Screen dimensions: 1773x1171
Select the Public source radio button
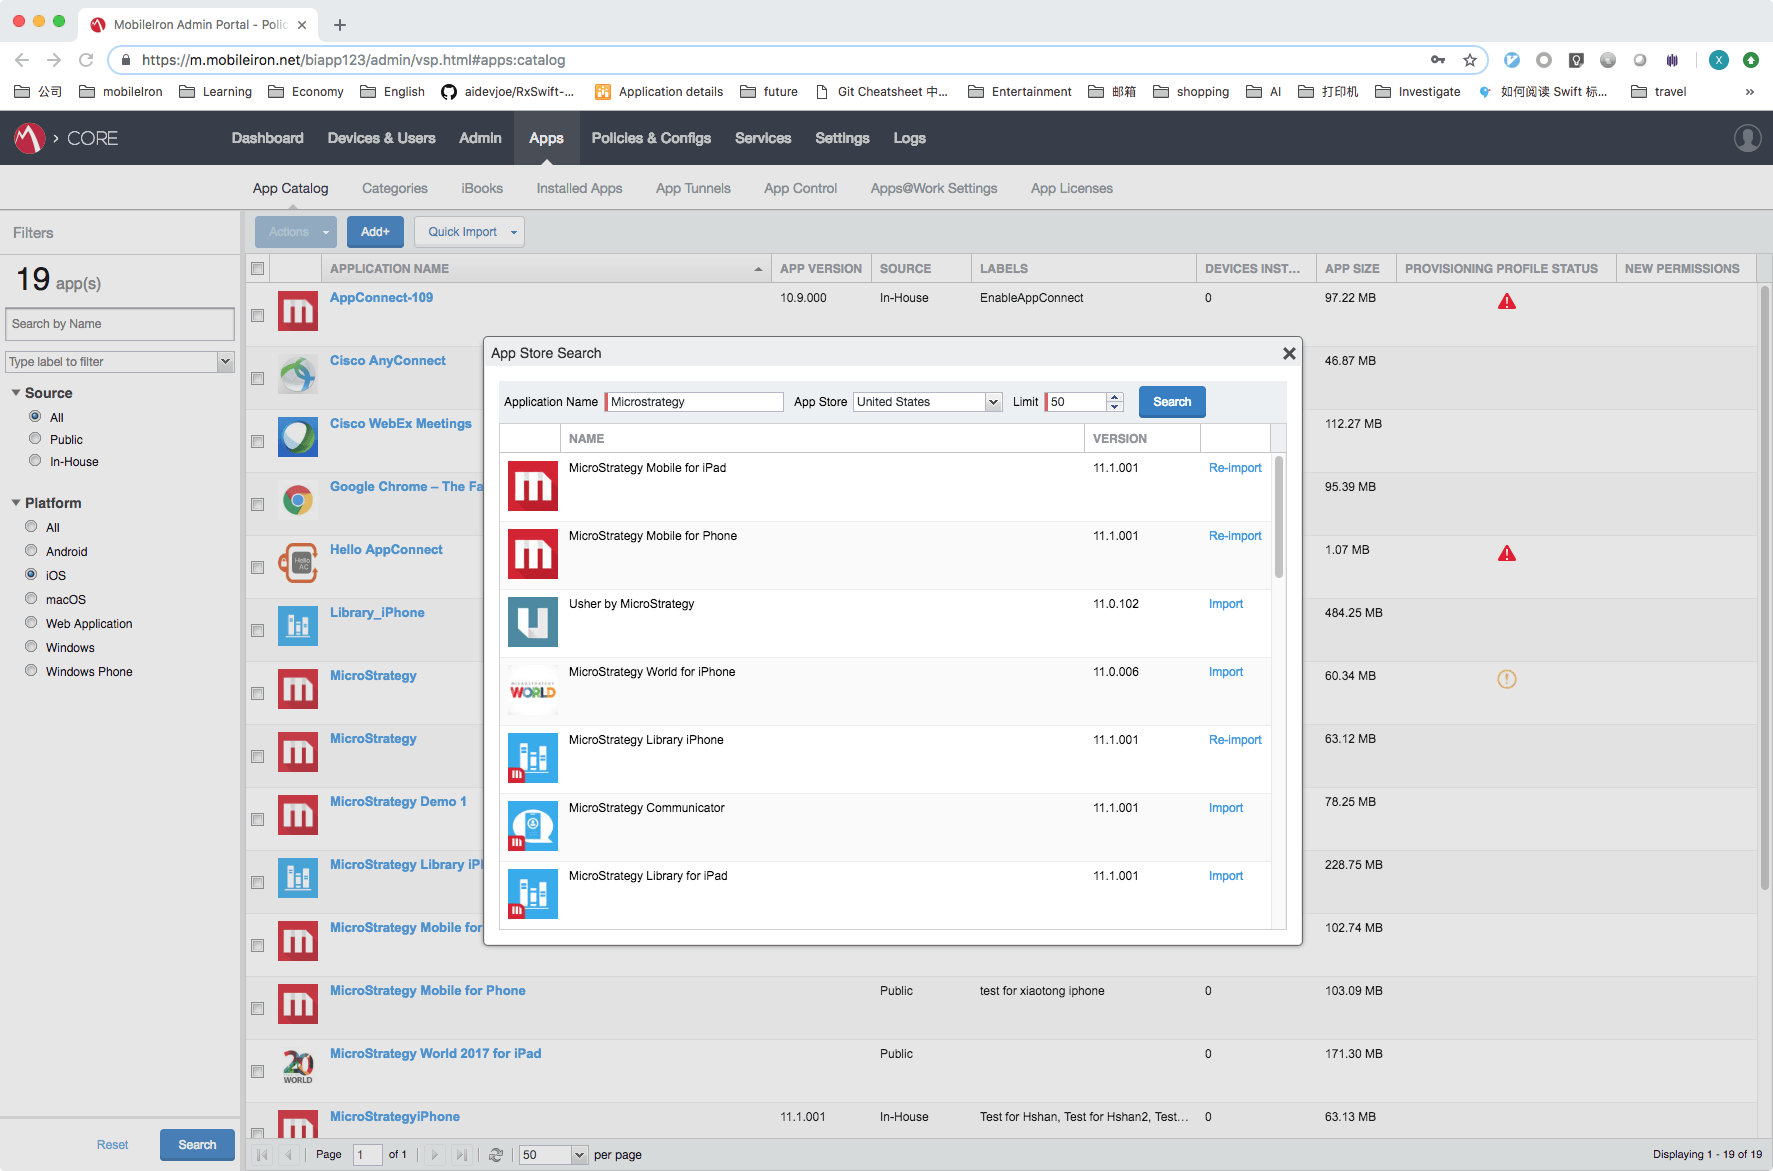click(x=35, y=438)
